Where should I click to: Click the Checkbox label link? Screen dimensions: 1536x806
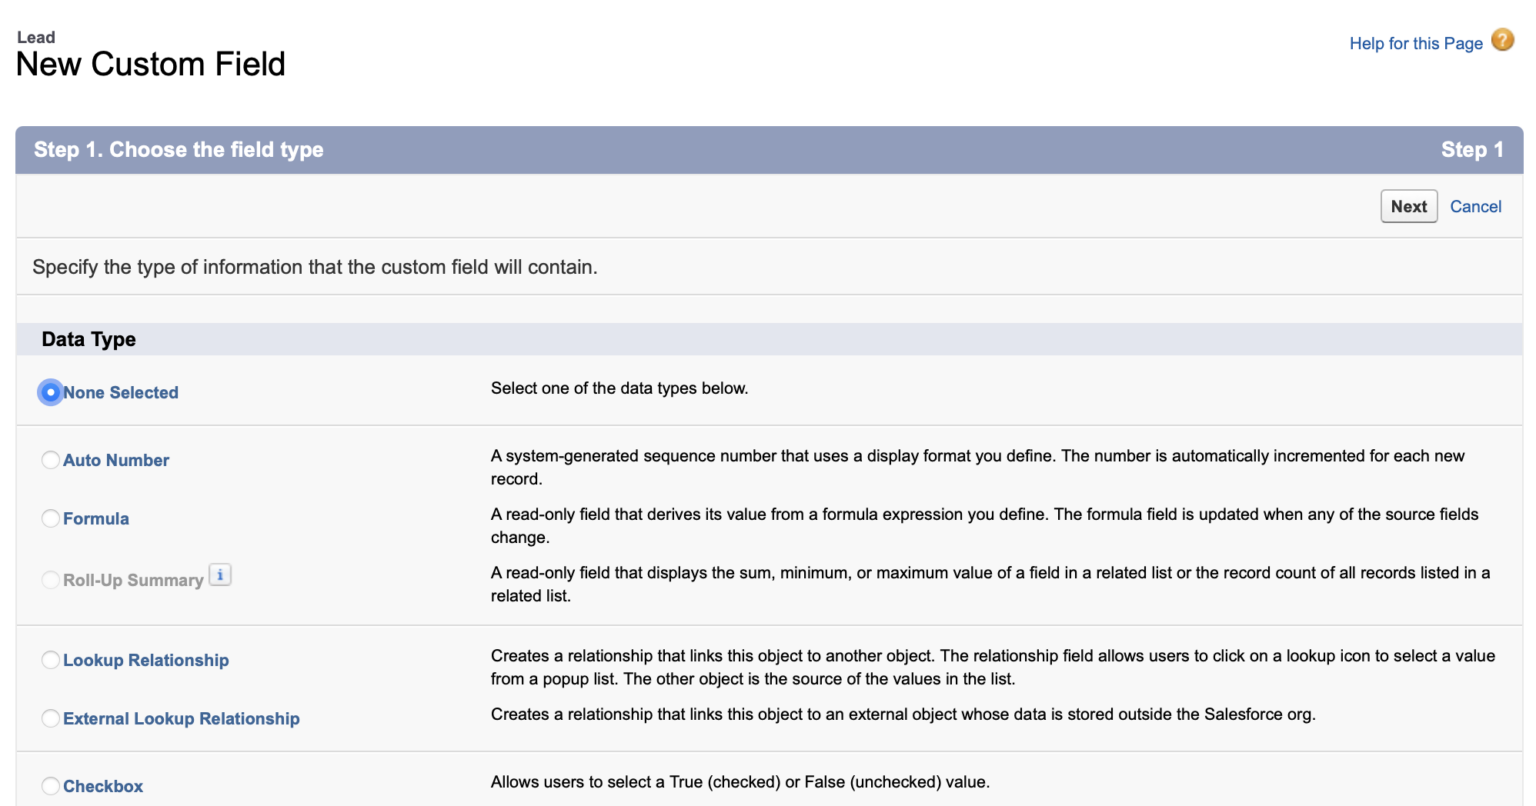(102, 786)
